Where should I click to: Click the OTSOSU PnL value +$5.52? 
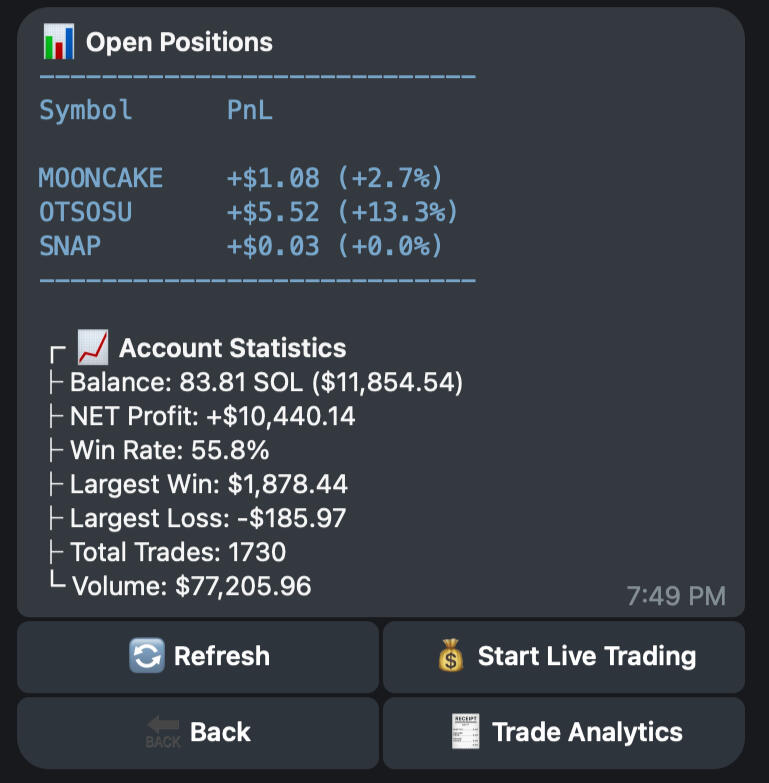coord(273,212)
